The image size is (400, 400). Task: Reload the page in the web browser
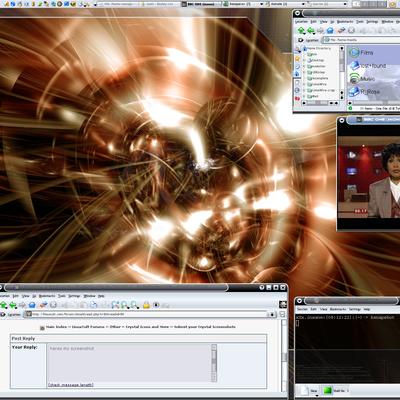[x=43, y=305]
